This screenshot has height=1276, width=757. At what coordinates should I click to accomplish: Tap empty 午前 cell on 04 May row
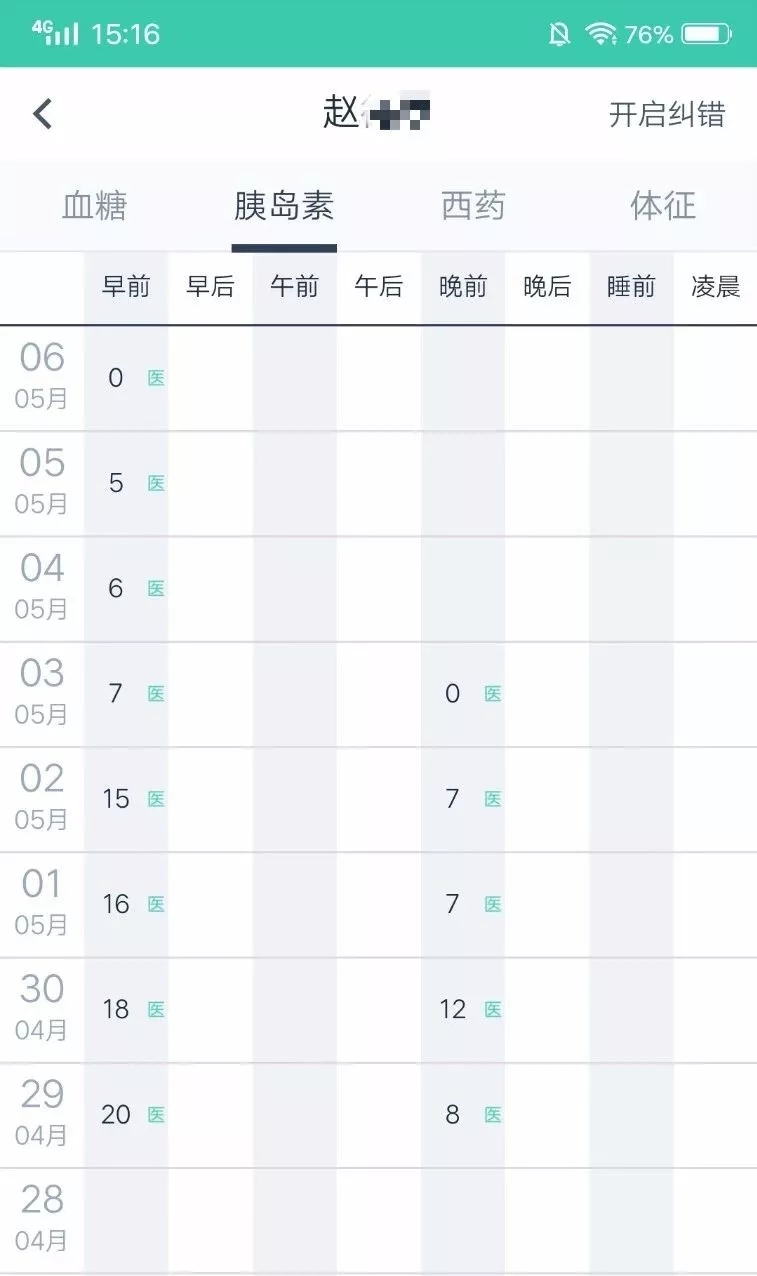coord(294,589)
